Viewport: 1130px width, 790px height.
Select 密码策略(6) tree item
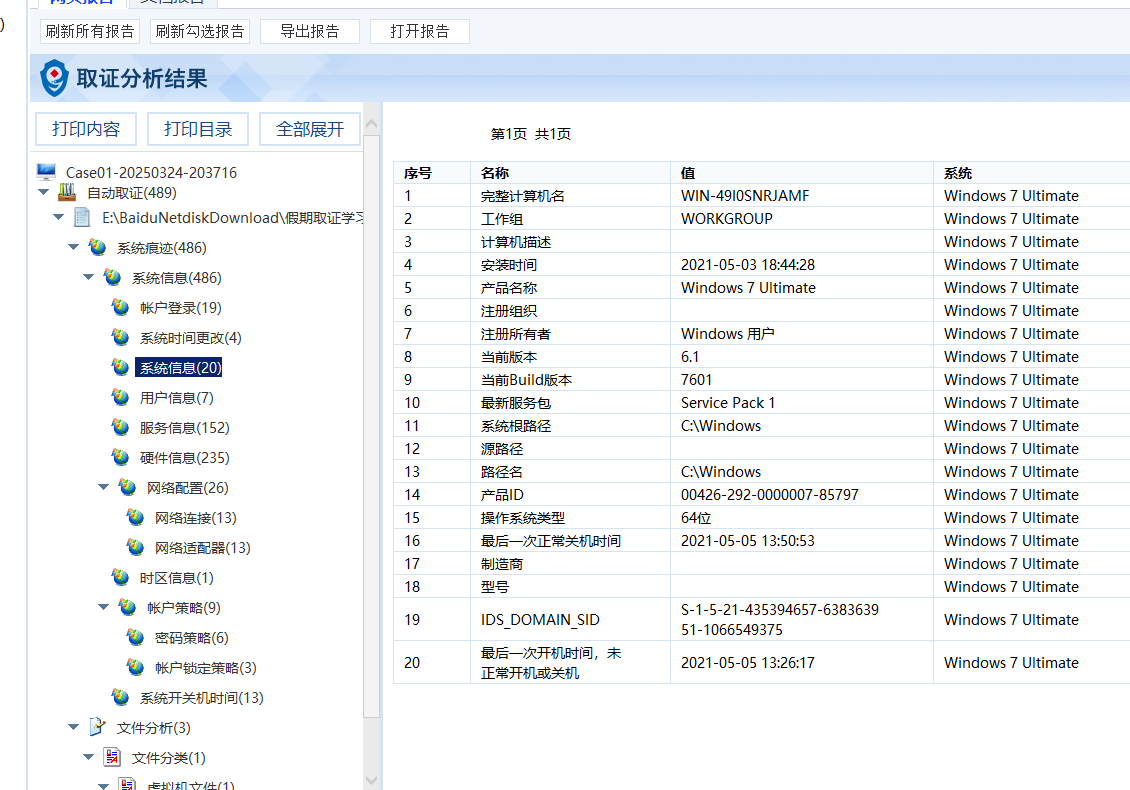coord(192,638)
